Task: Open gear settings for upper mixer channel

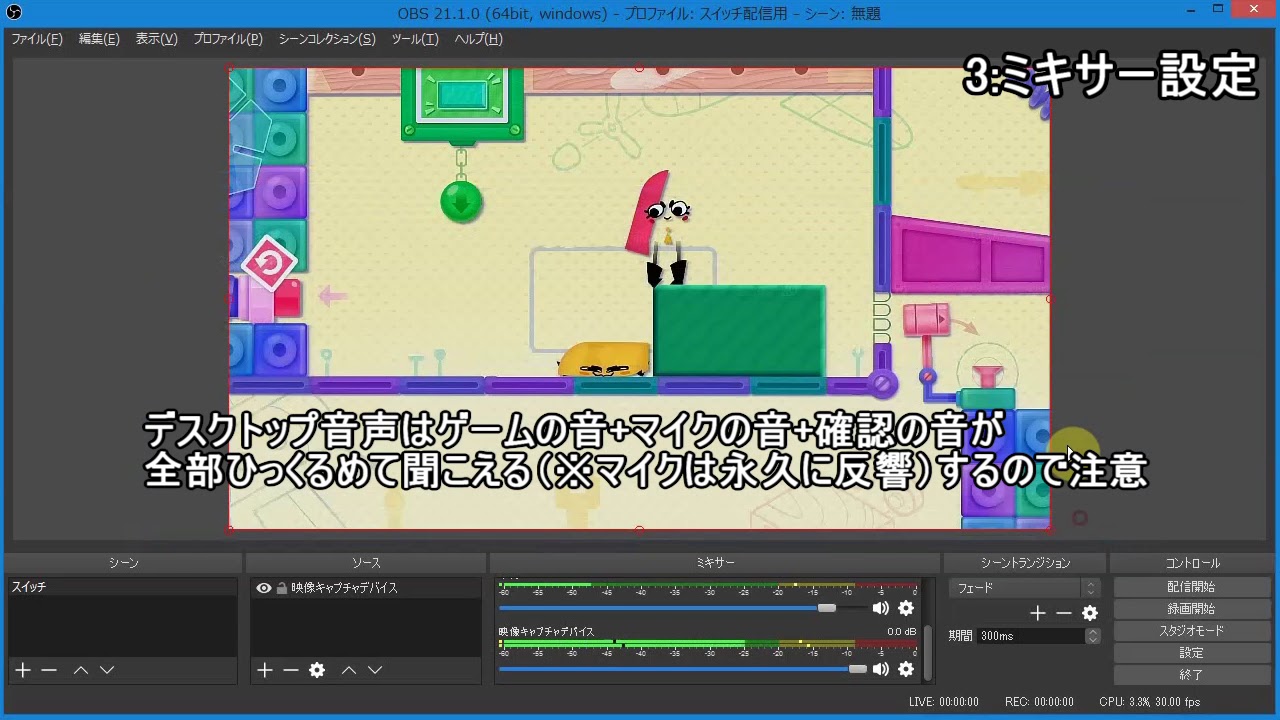Action: coord(906,608)
